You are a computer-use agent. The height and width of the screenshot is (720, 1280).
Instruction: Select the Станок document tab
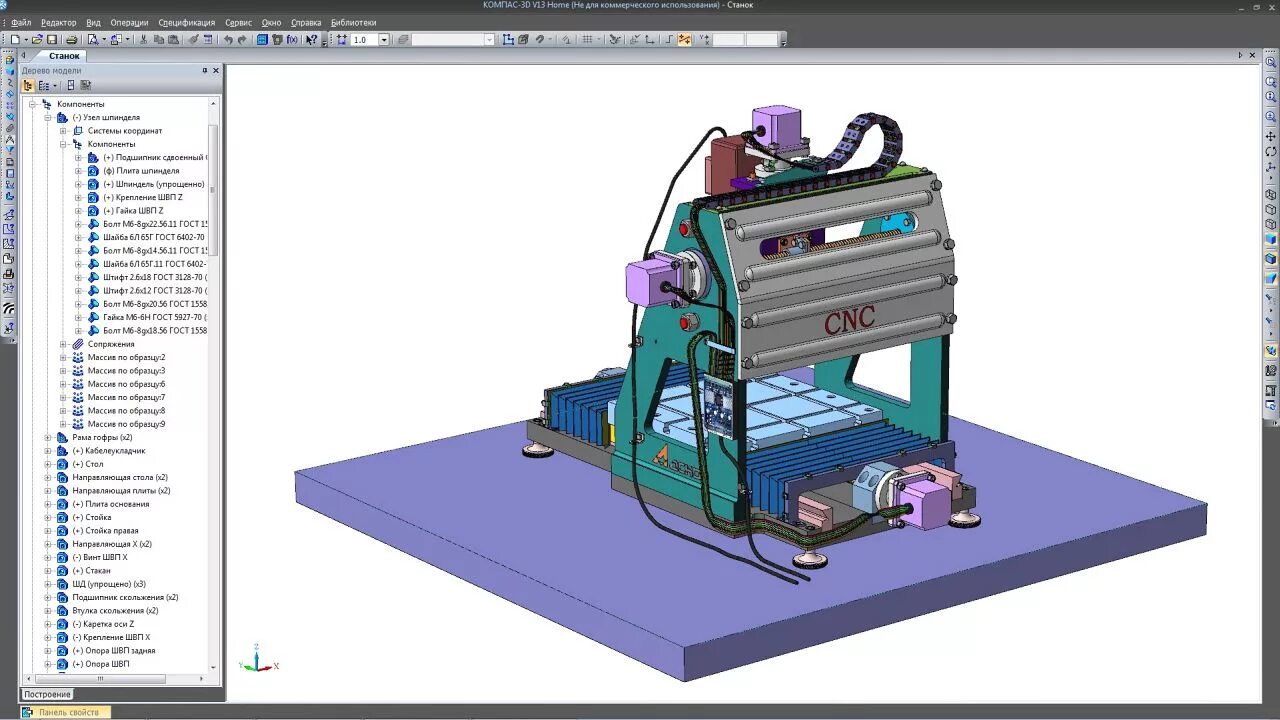point(64,56)
